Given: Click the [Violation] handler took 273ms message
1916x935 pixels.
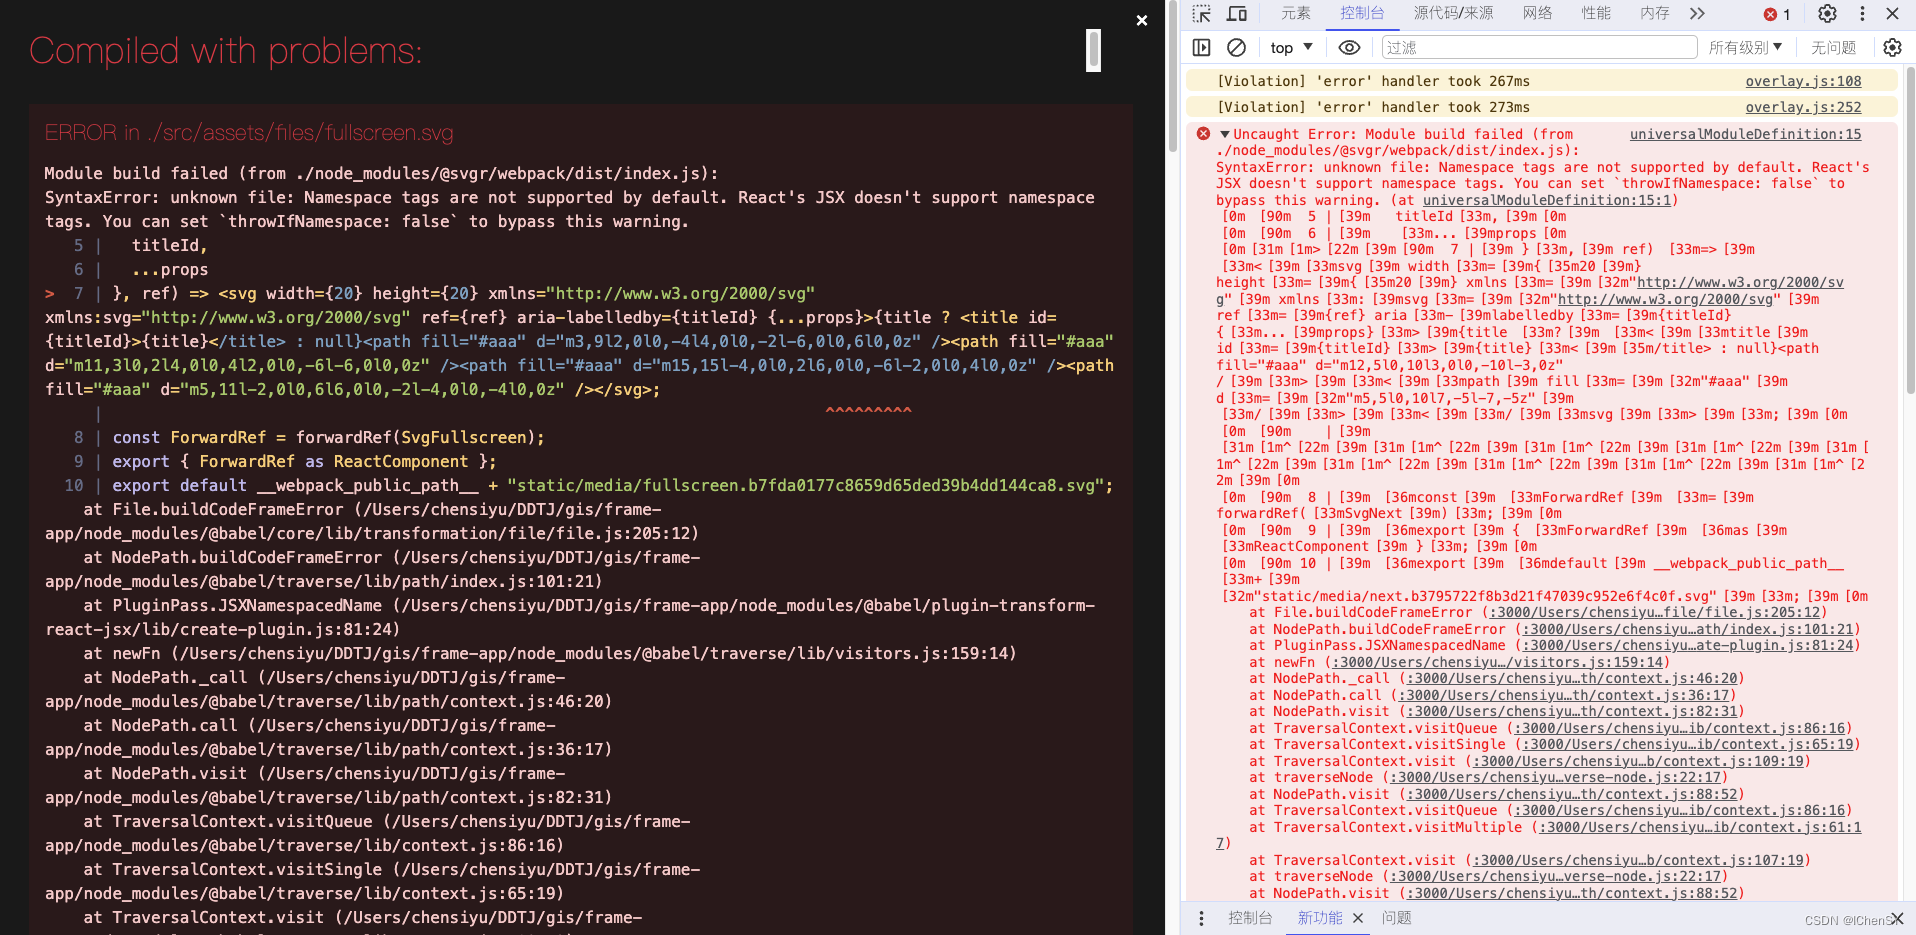Looking at the screenshot, I should click(x=1373, y=107).
